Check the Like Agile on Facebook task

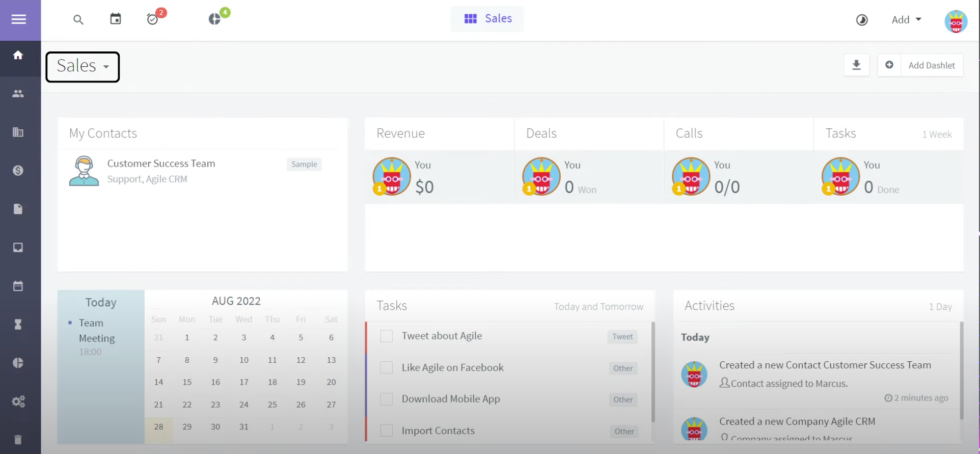click(x=387, y=368)
